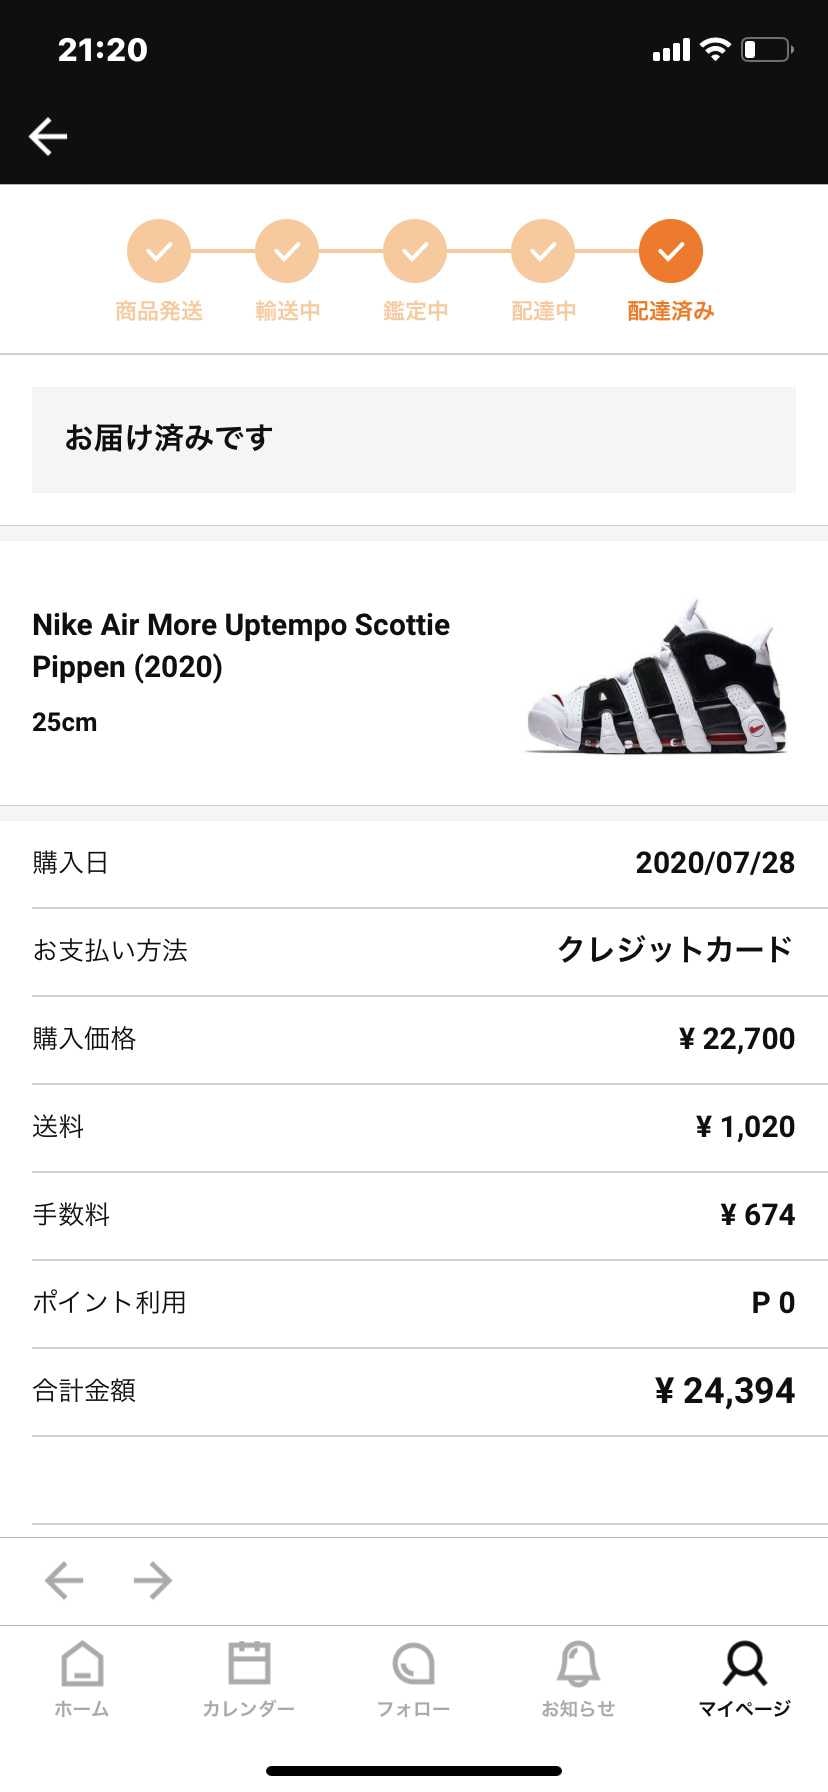Tap the お届け済みです status banner
This screenshot has width=828, height=1792.
414,440
